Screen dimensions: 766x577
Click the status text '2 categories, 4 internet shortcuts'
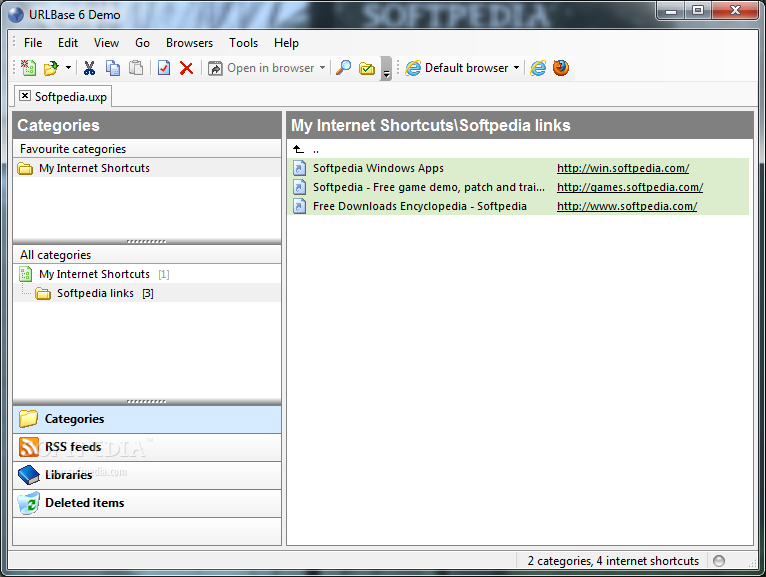click(x=613, y=561)
